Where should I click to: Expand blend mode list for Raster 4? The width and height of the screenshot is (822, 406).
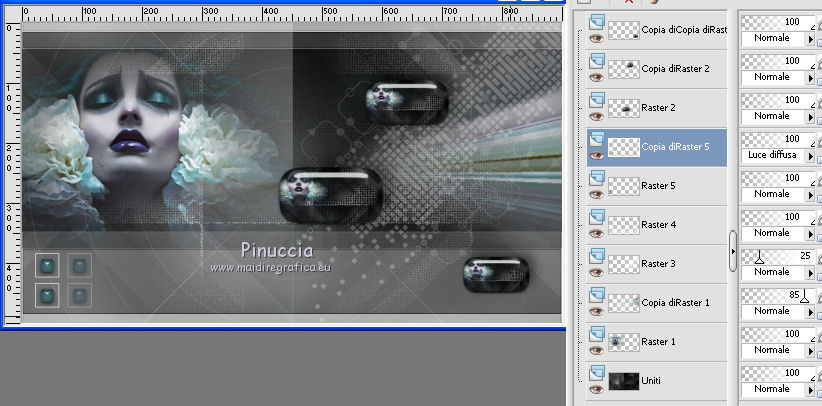coord(810,233)
